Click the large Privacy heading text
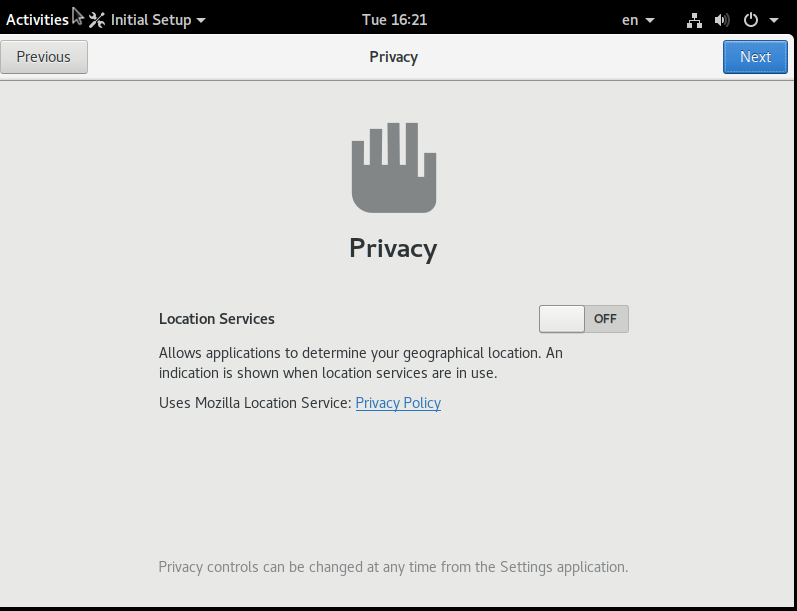Screen dimensions: 797x611 (393, 248)
